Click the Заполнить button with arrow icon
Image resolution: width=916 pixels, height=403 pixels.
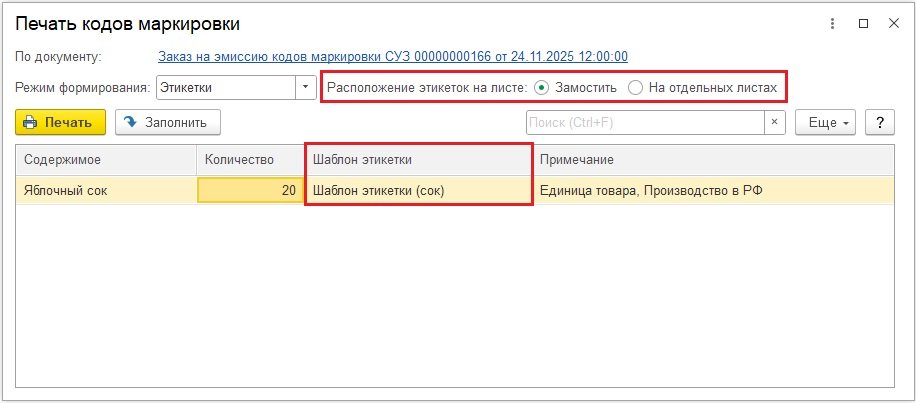click(168, 122)
